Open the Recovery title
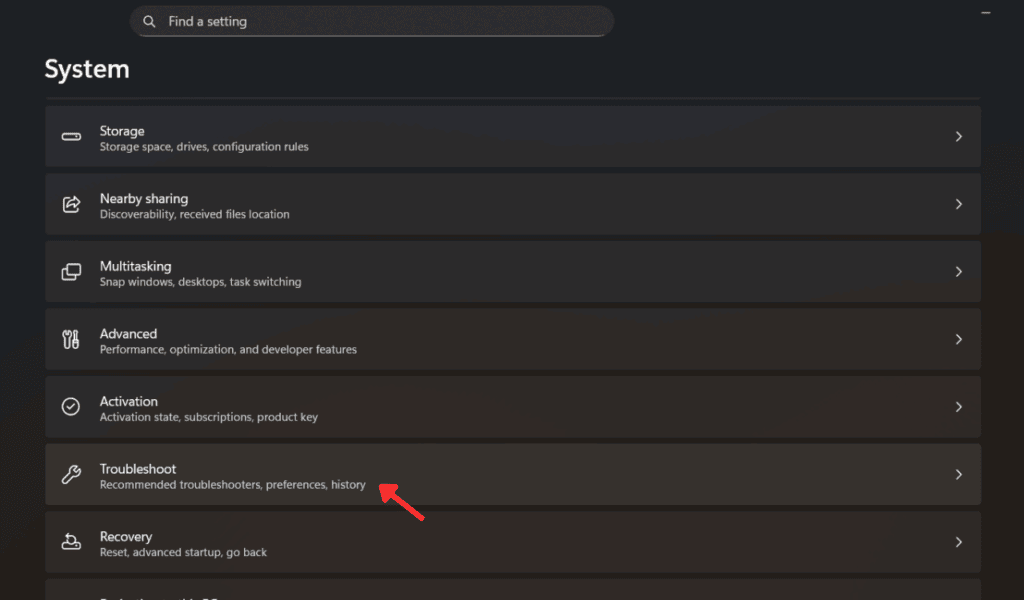Viewport: 1024px width, 600px height. click(125, 537)
